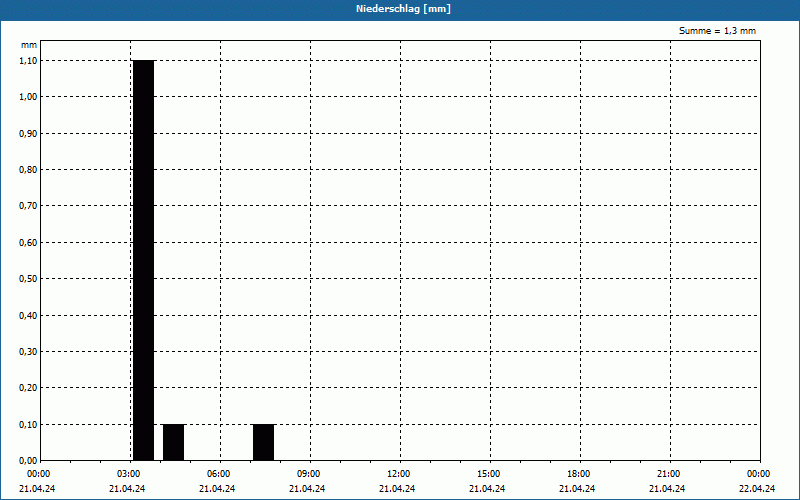This screenshot has width=800, height=500.
Task: Click the 09:00 x-axis time label
Action: coord(308,474)
